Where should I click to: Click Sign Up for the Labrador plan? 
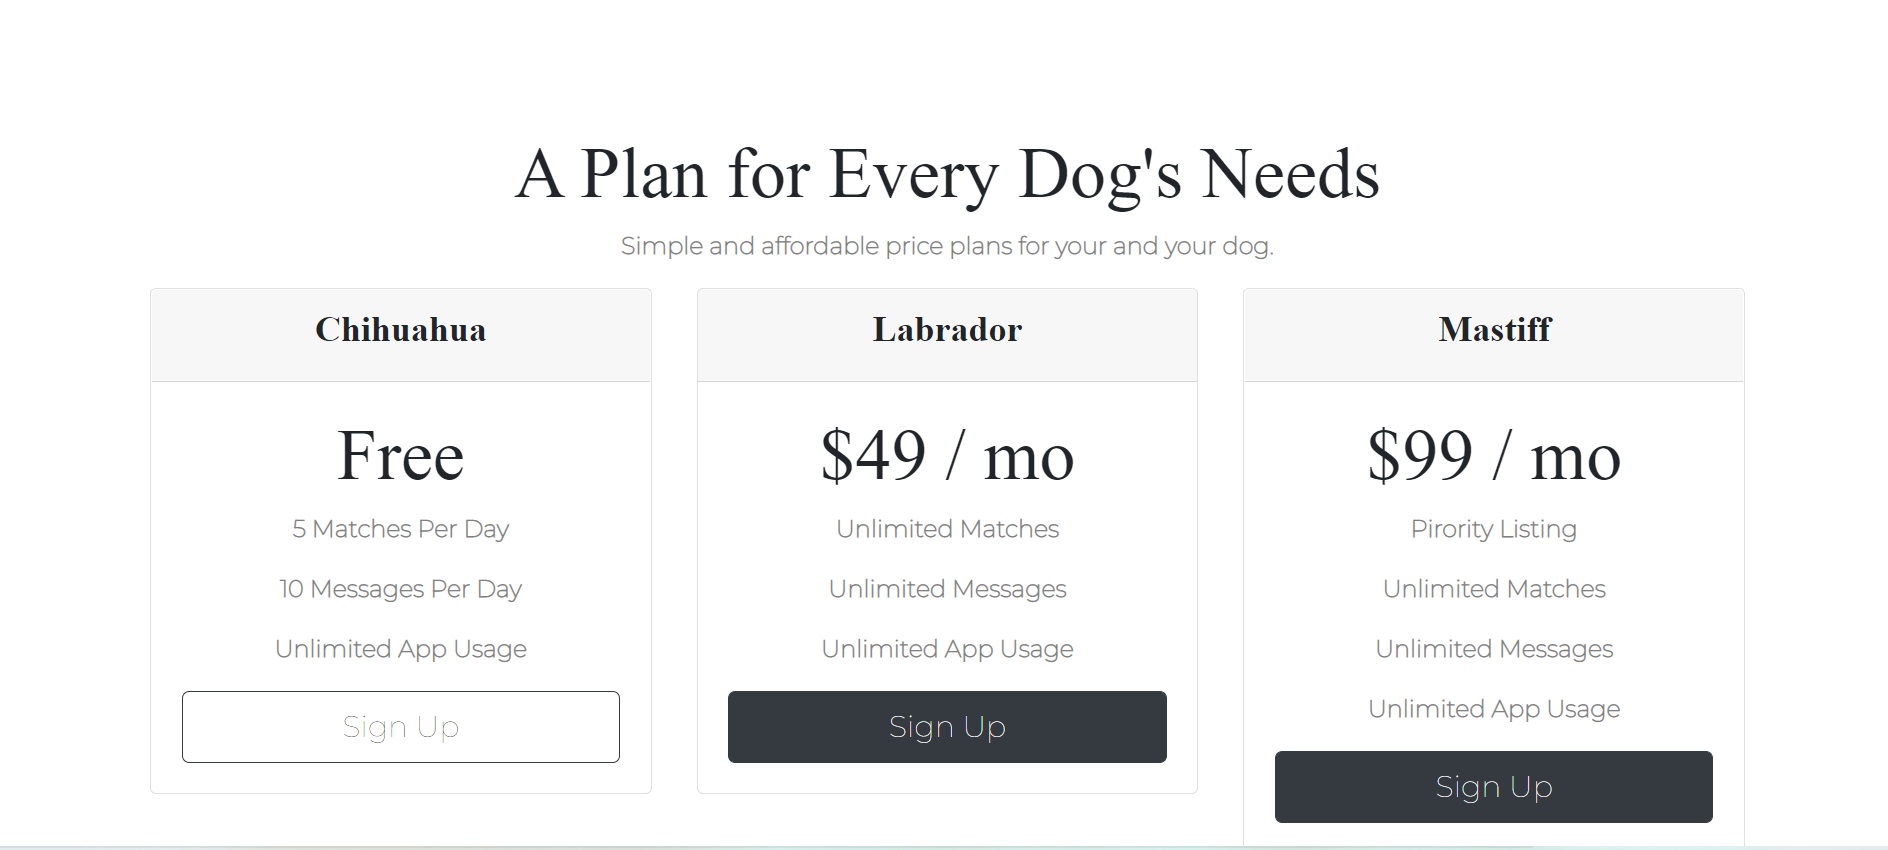[x=947, y=727]
